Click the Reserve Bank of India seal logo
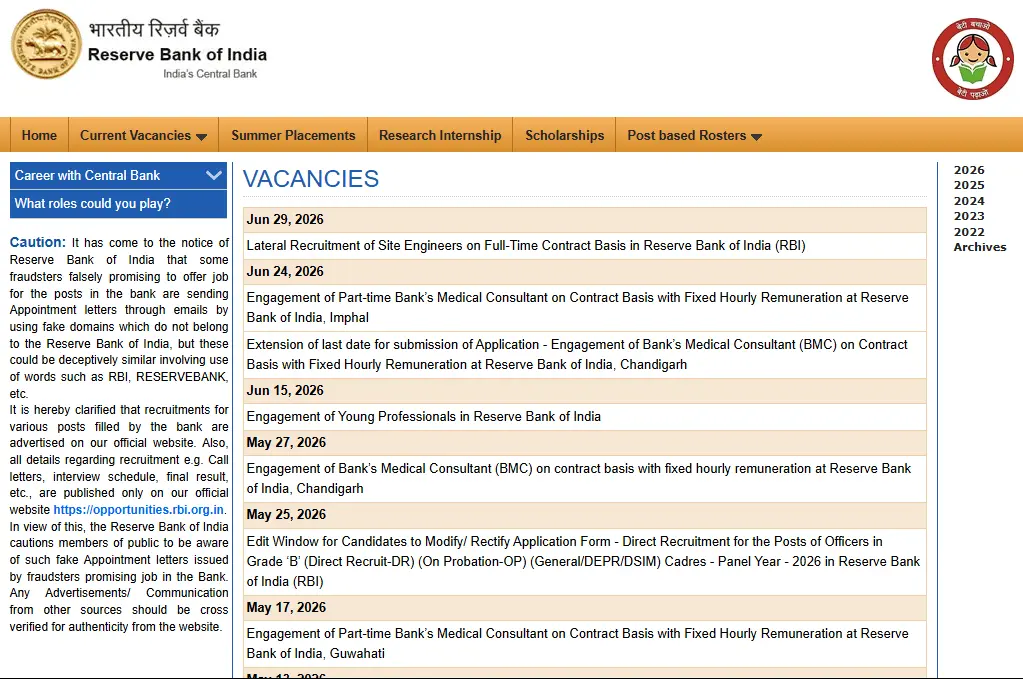This screenshot has width=1023, height=679. point(46,44)
